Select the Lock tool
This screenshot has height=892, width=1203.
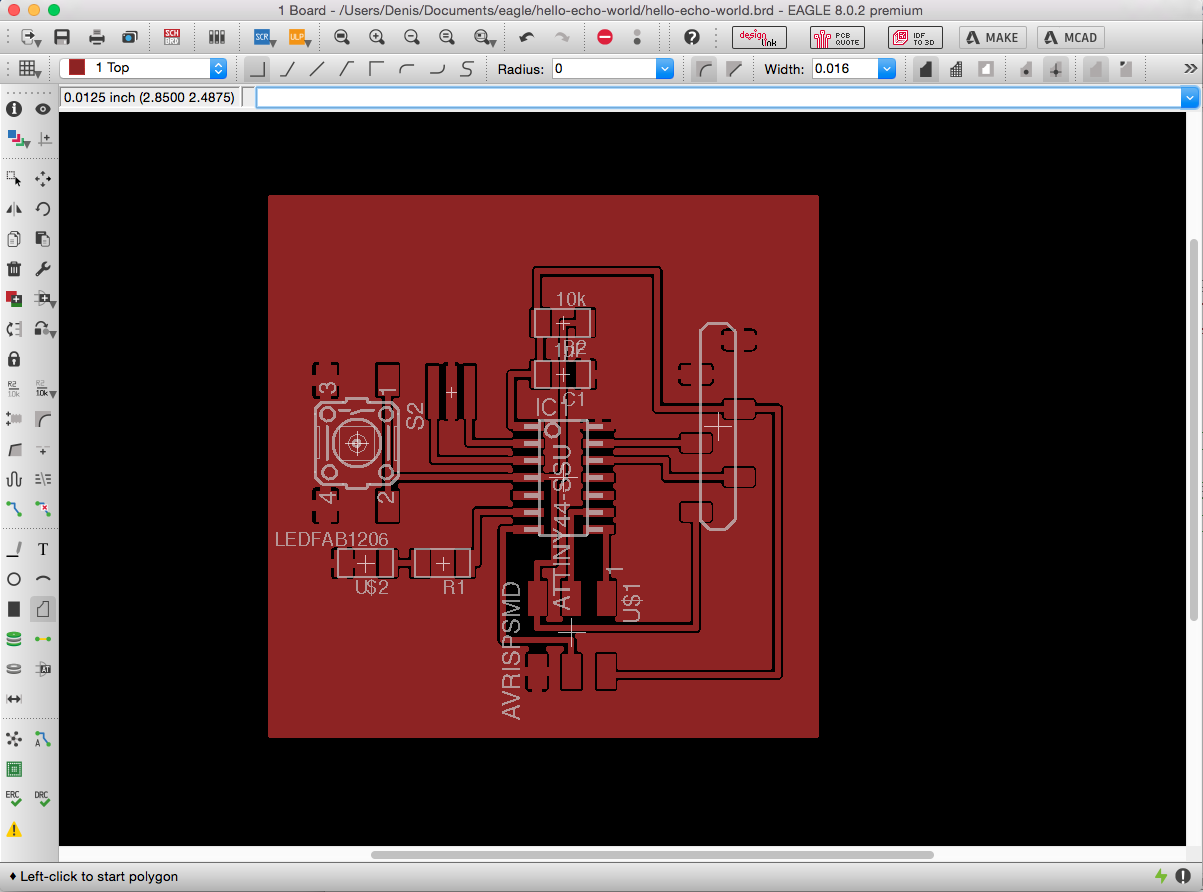tap(14, 358)
